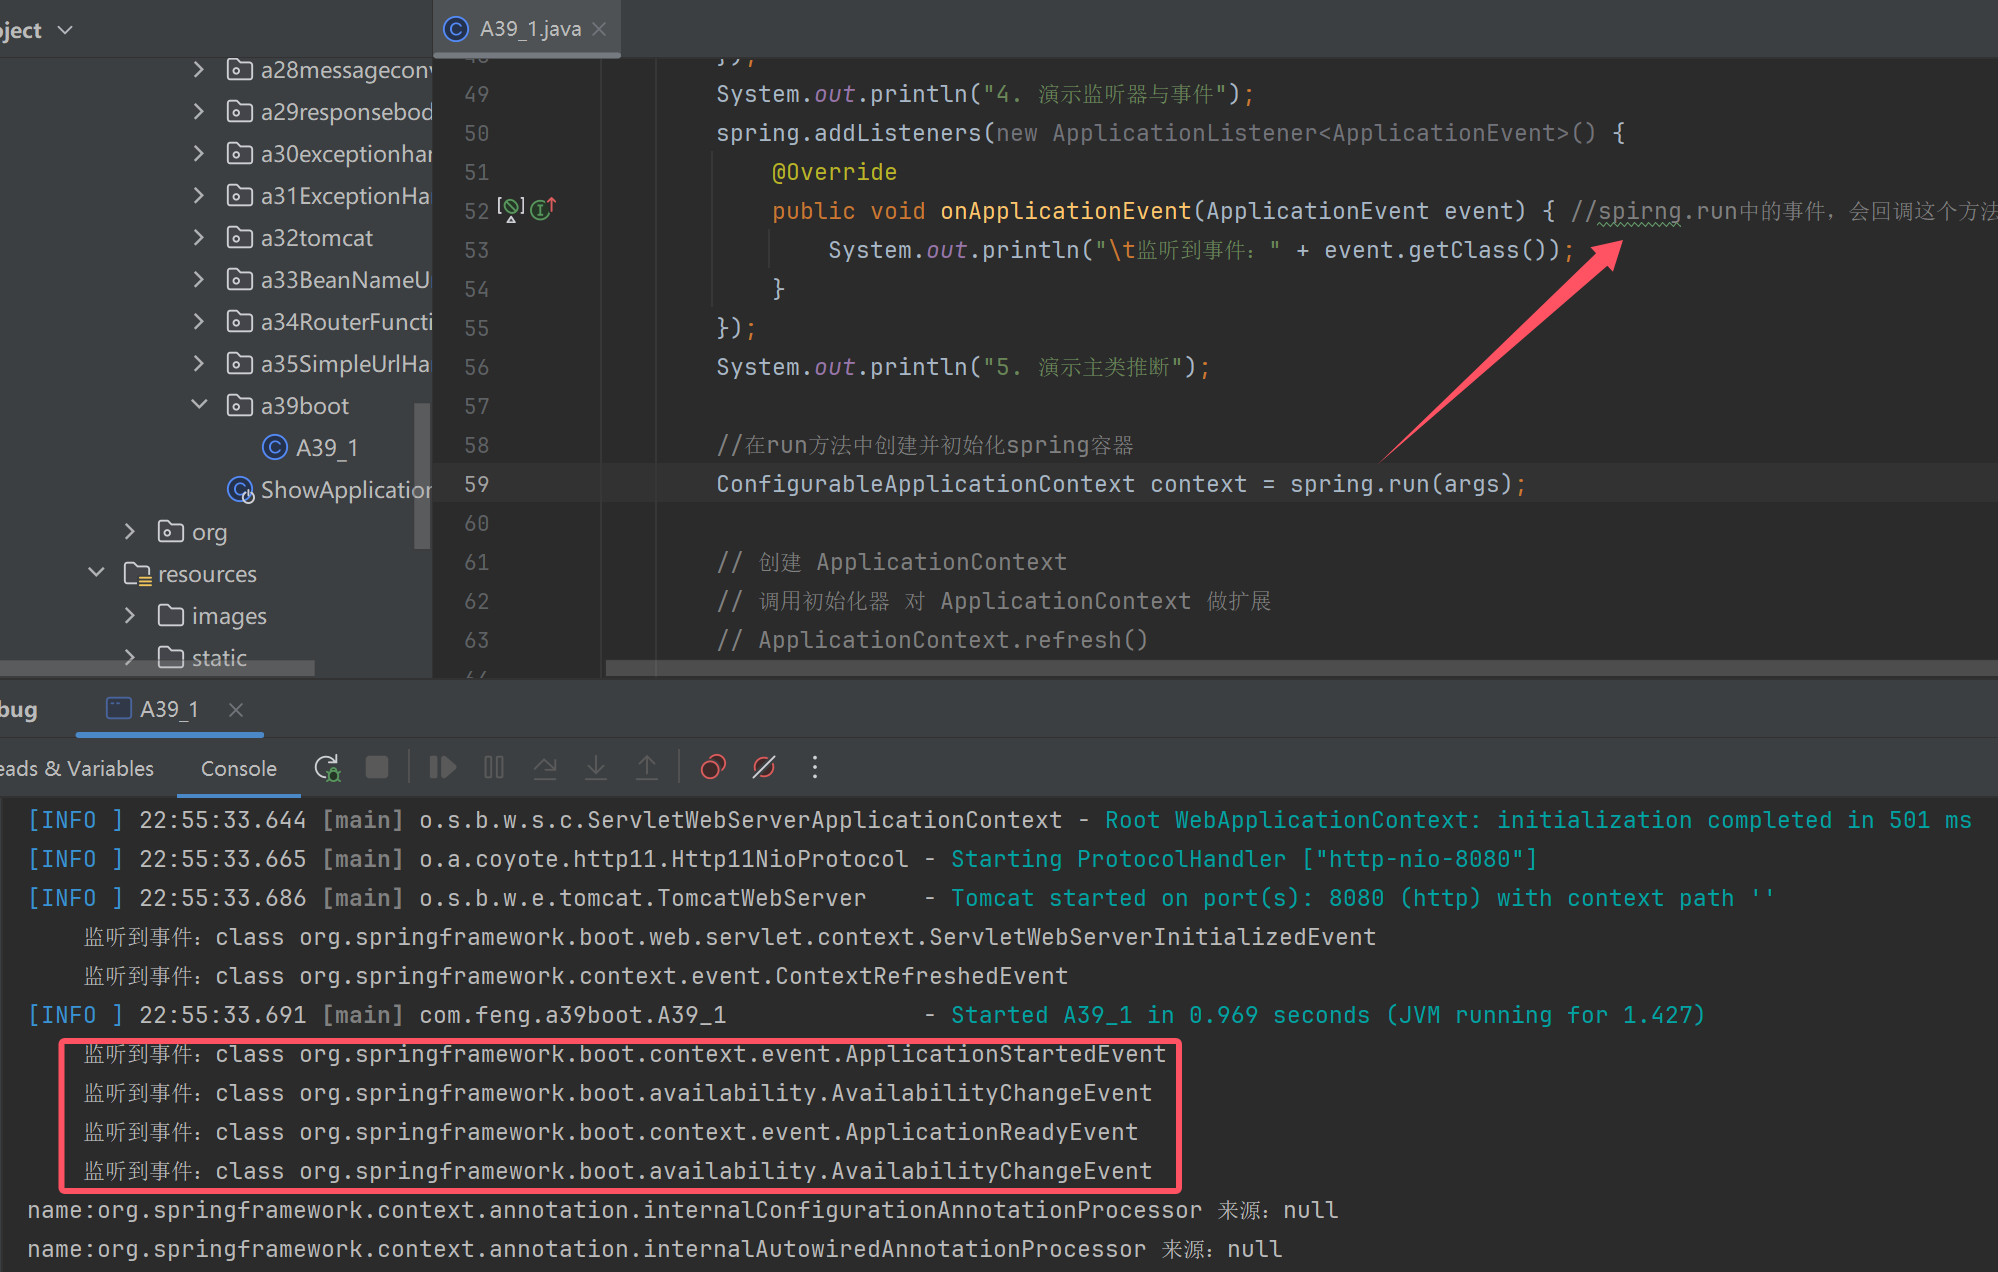1998x1272 pixels.
Task: Click the ApplicationReadyEvent console line
Action: click(611, 1132)
